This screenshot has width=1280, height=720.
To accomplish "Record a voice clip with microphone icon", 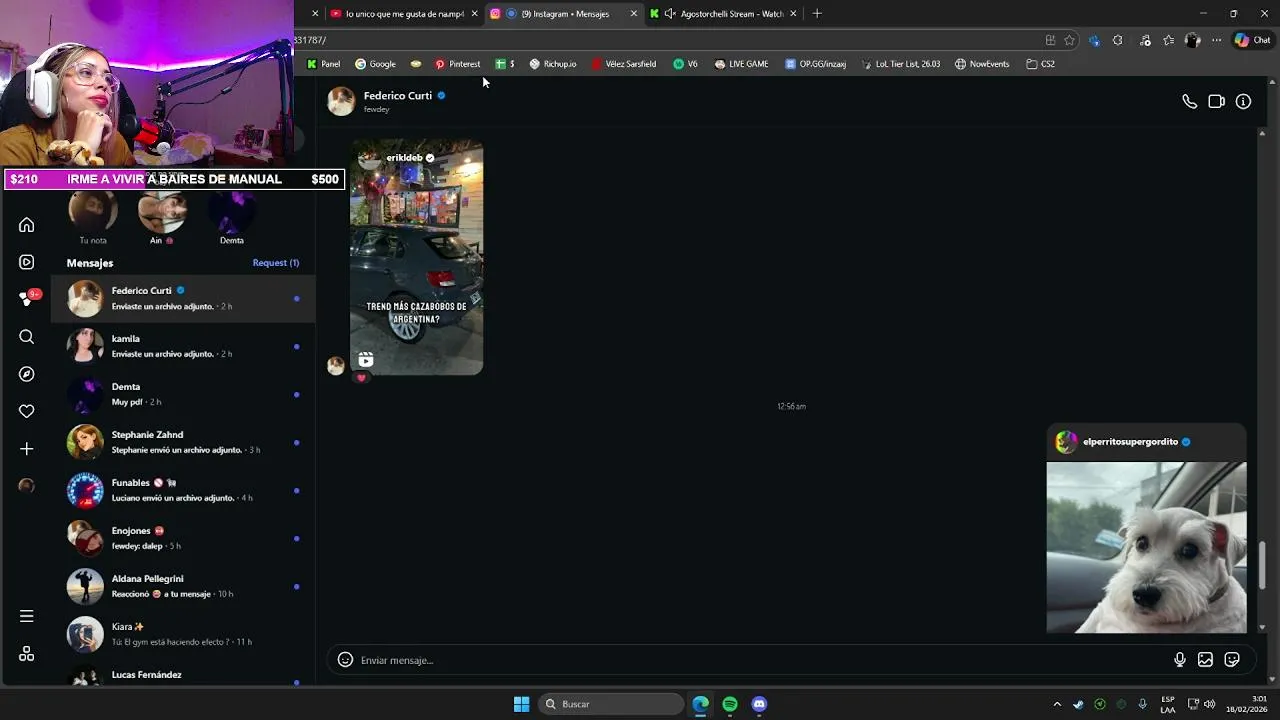I will click(1180, 660).
